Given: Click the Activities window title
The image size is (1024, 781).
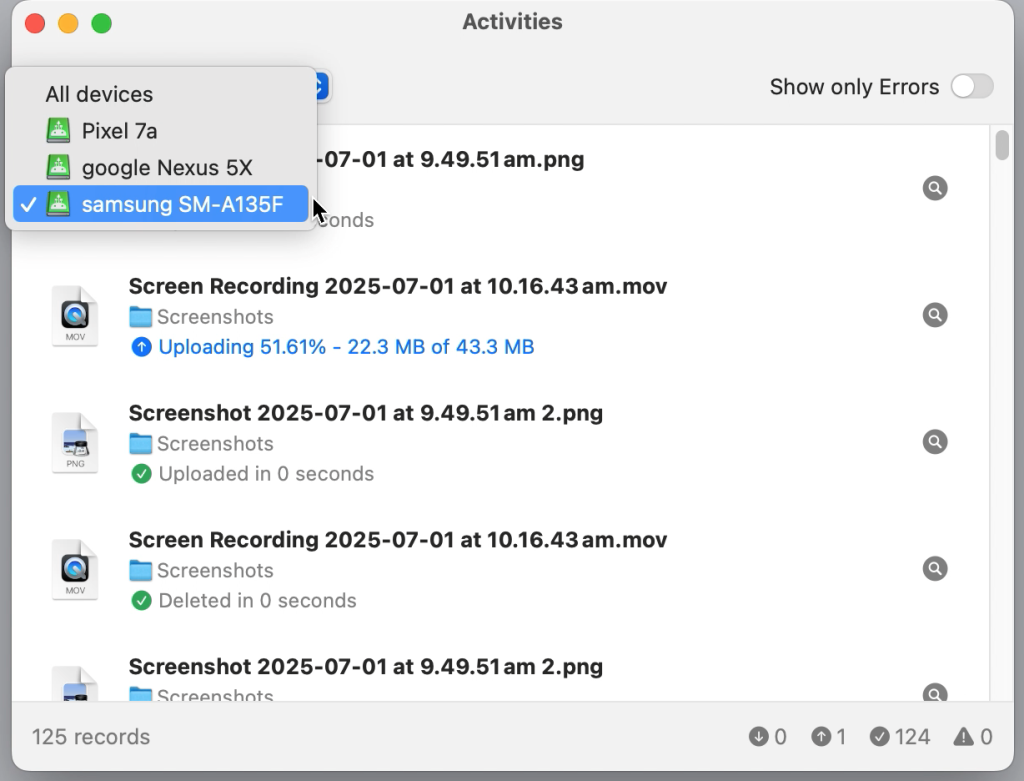Looking at the screenshot, I should pyautogui.click(x=512, y=21).
